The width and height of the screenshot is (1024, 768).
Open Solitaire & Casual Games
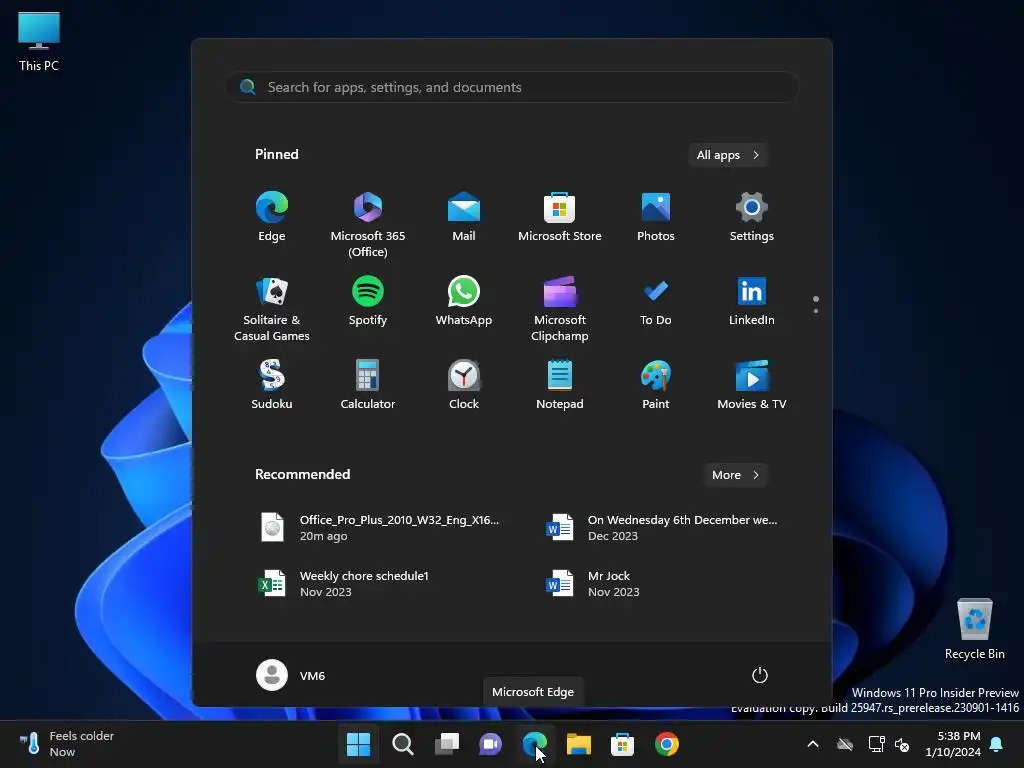tap(272, 308)
